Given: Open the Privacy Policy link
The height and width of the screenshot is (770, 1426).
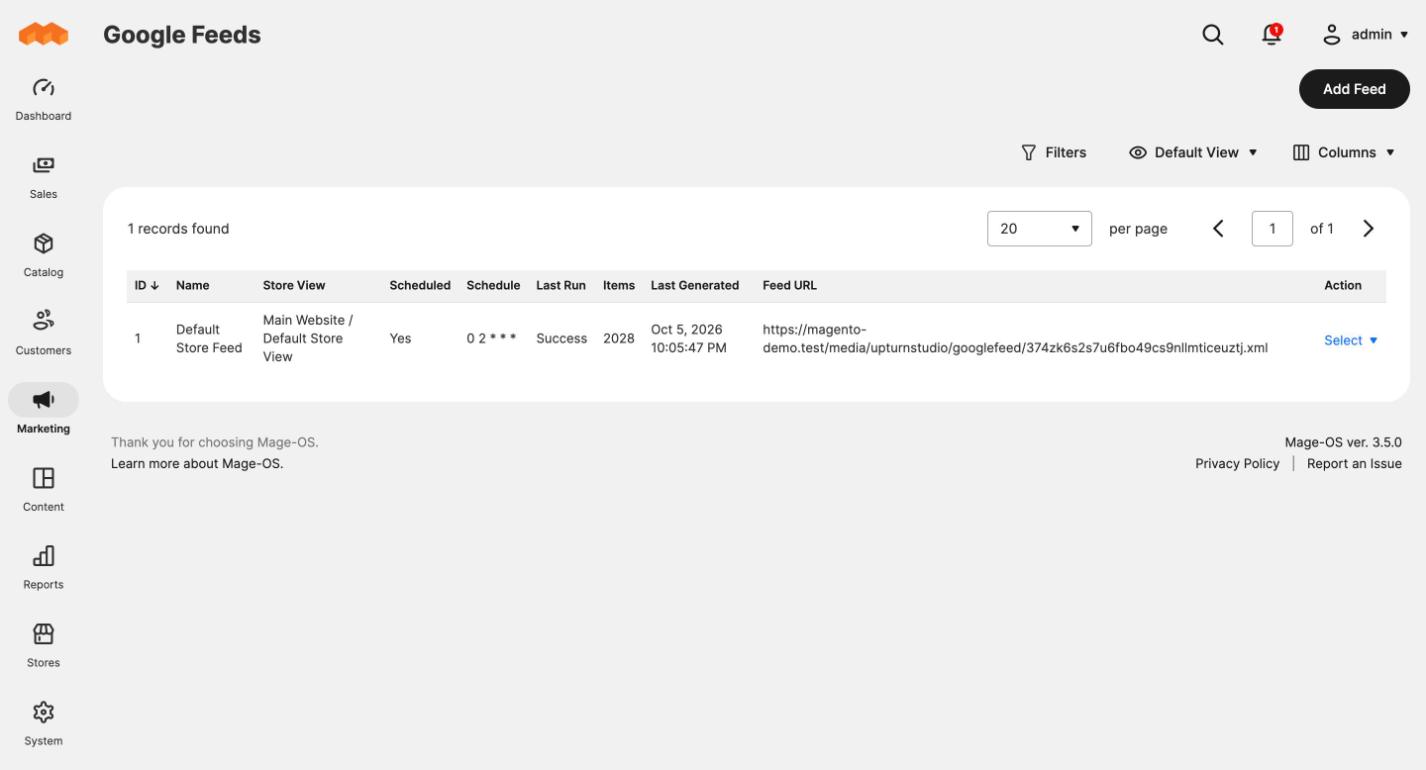Looking at the screenshot, I should (x=1237, y=463).
